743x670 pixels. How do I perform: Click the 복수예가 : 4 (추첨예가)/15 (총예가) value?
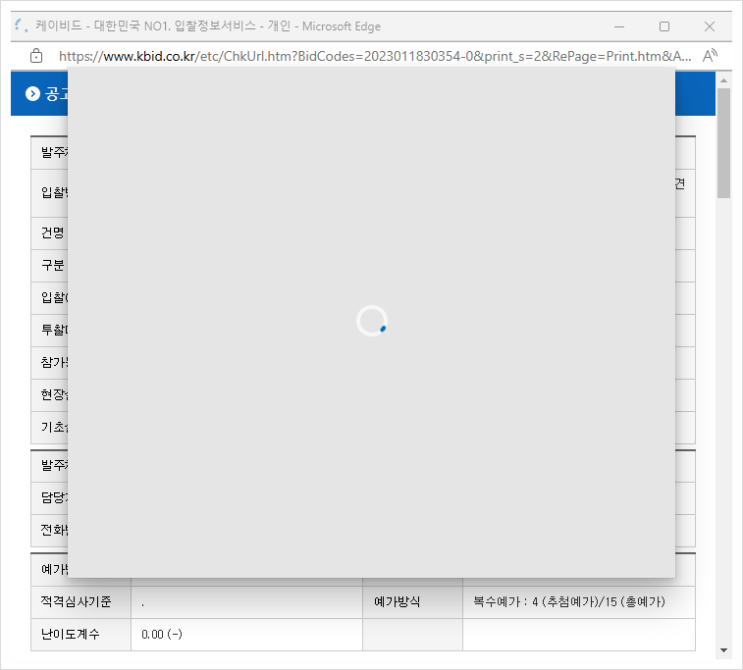click(x=569, y=602)
